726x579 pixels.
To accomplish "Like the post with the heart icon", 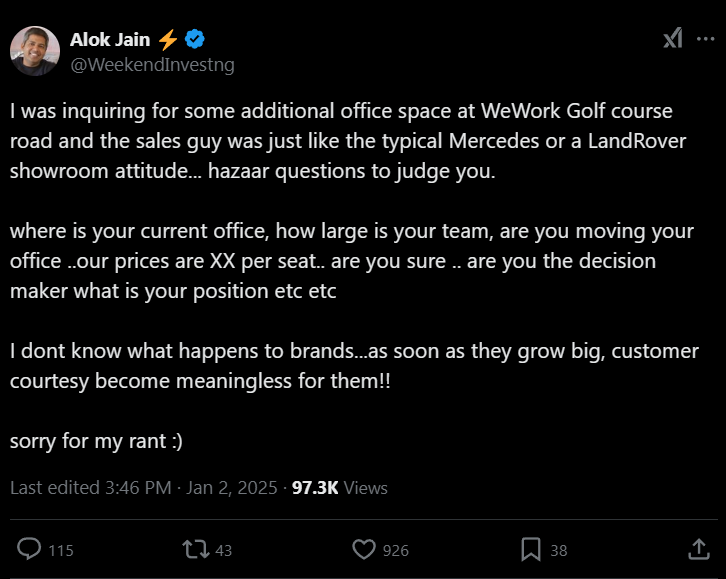I will pos(364,549).
